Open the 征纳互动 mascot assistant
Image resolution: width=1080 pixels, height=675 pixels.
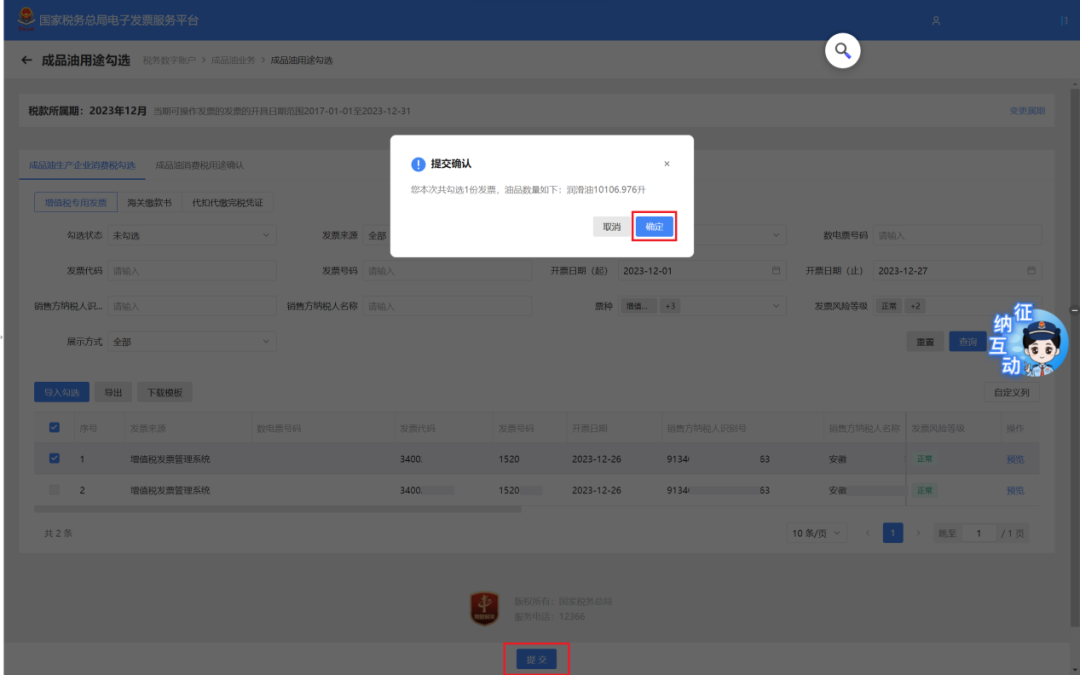pyautogui.click(x=1029, y=340)
